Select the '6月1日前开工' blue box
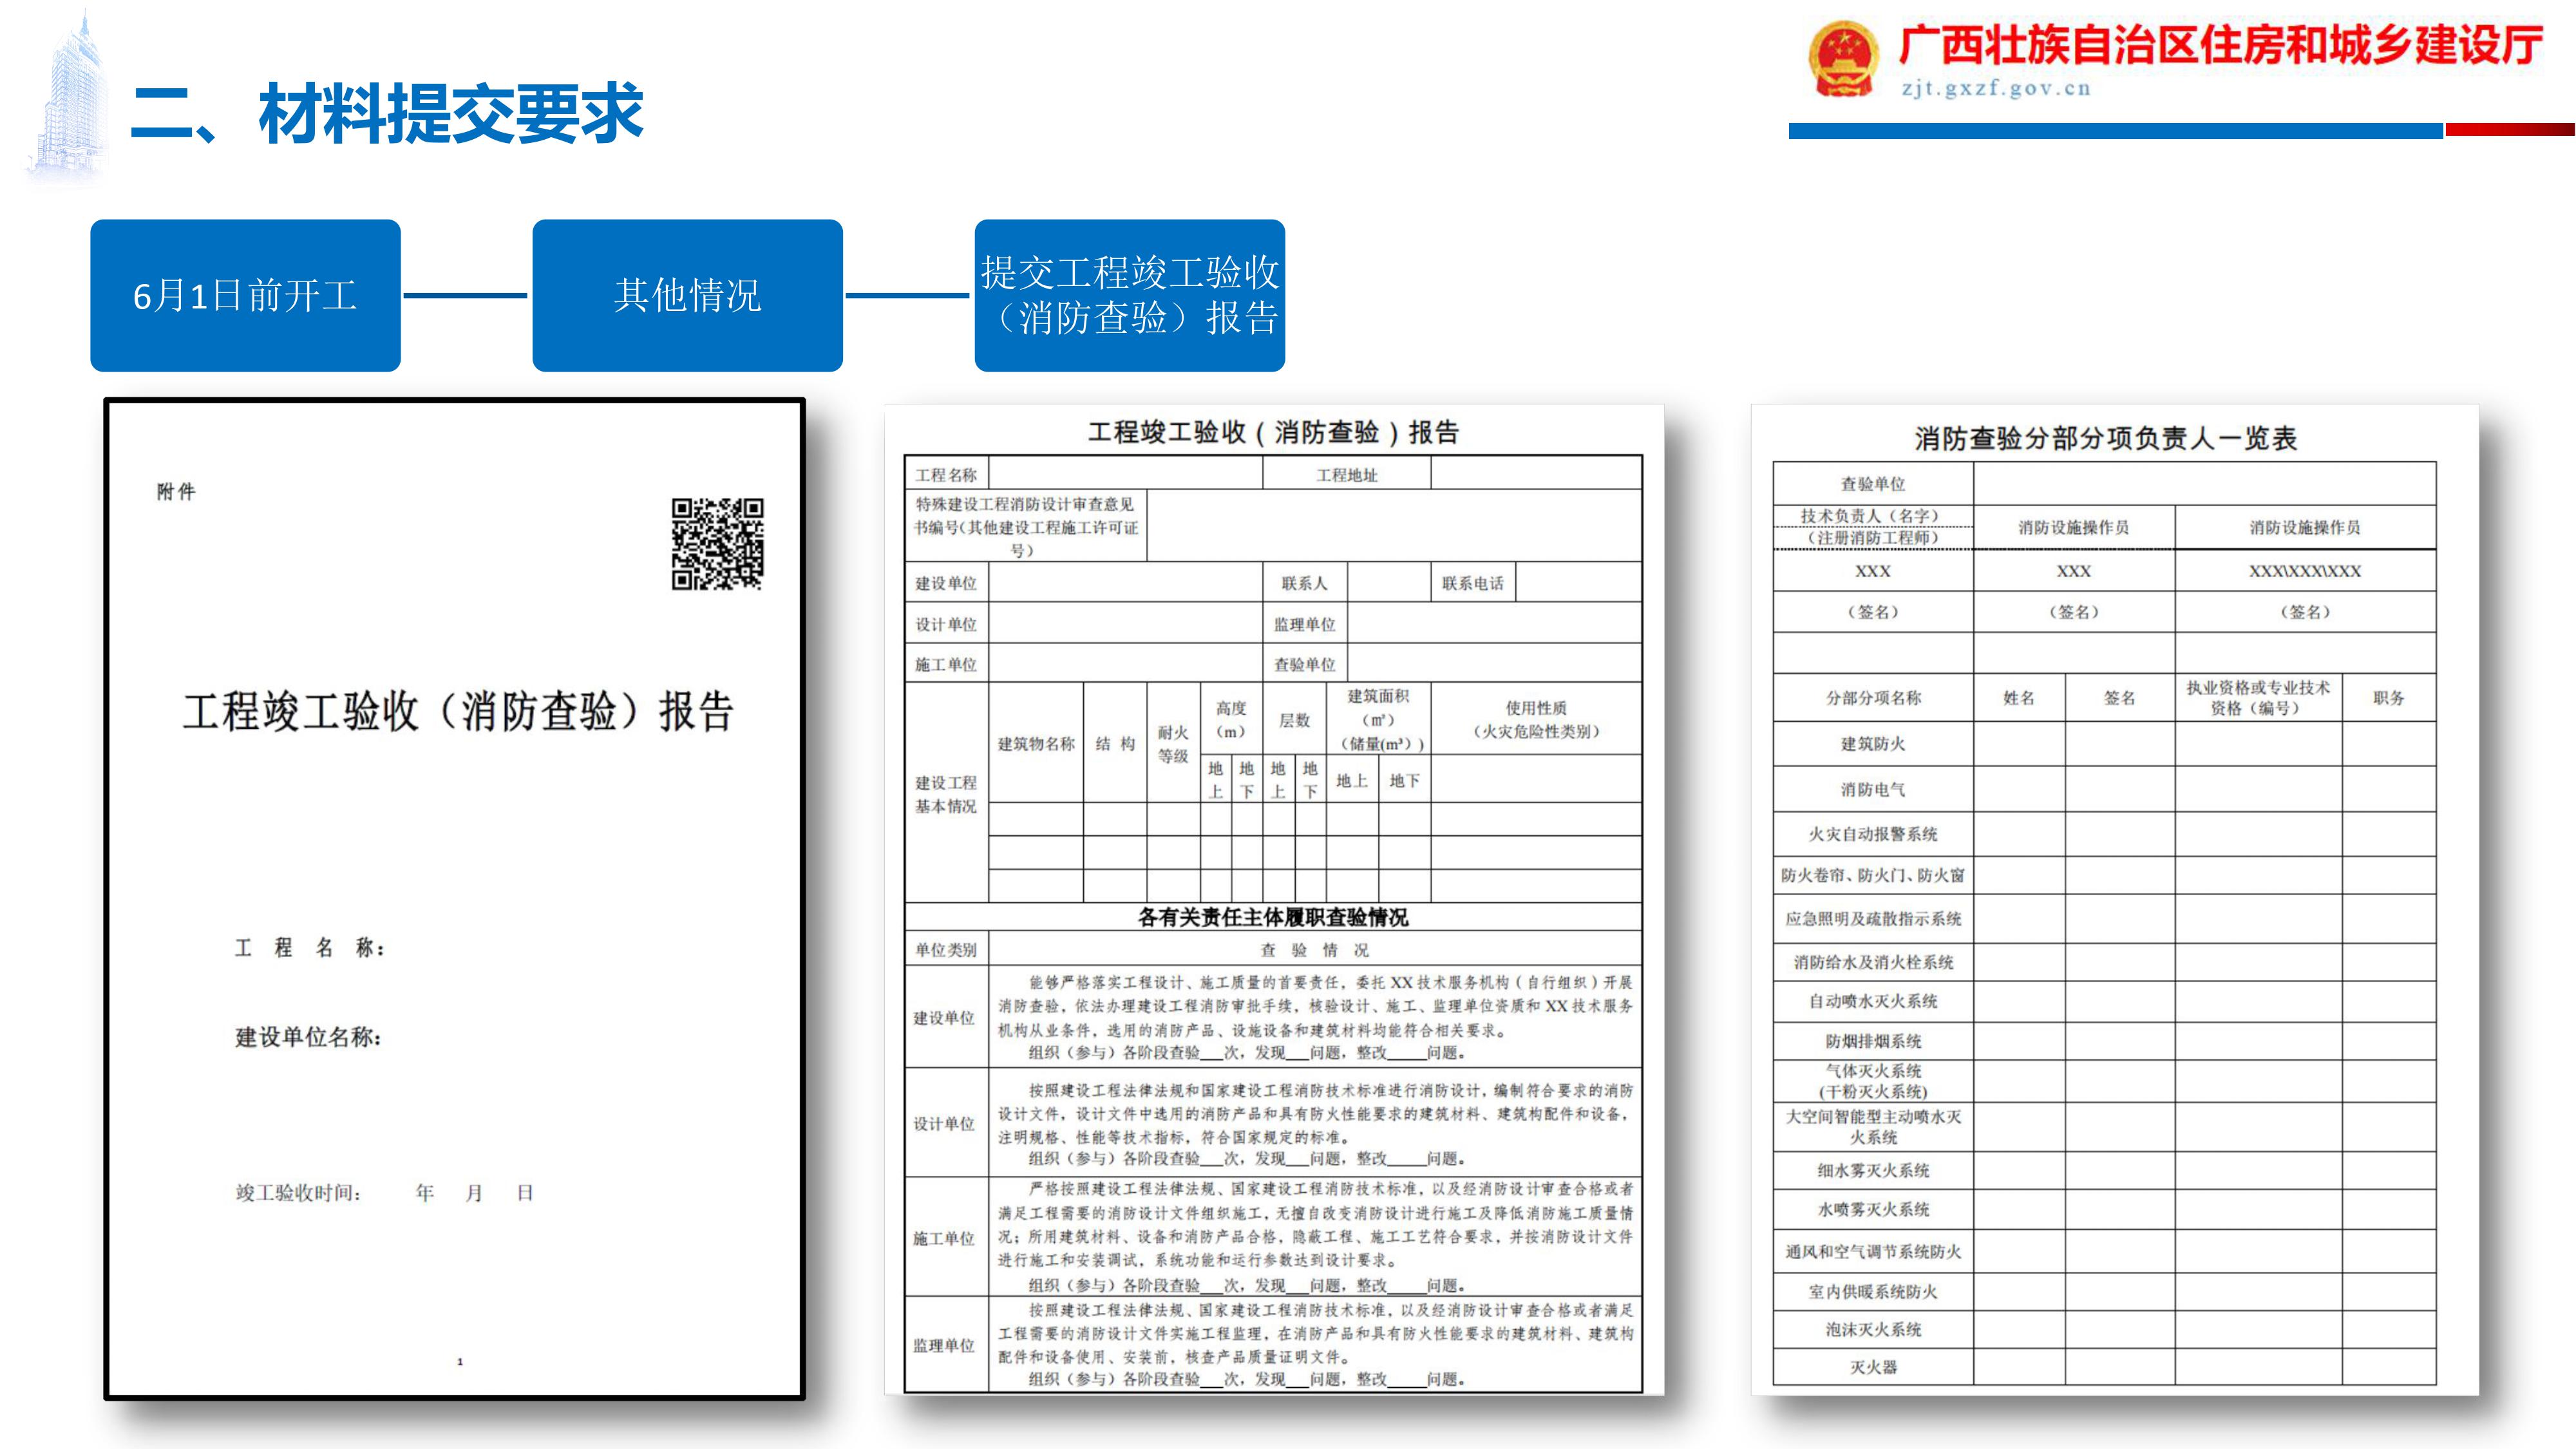This screenshot has height=1449, width=2576. [245, 296]
